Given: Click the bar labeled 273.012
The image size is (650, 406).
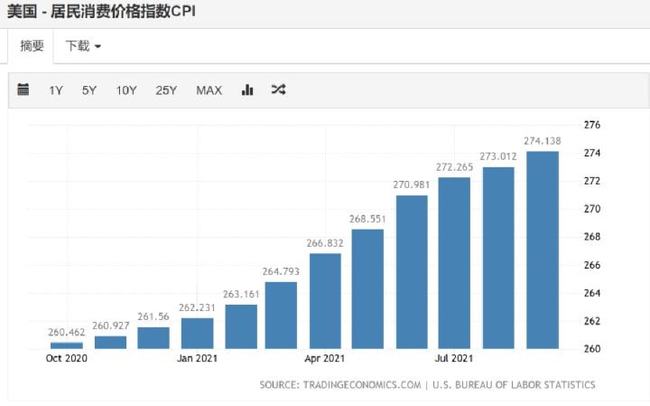Looking at the screenshot, I should [x=498, y=258].
